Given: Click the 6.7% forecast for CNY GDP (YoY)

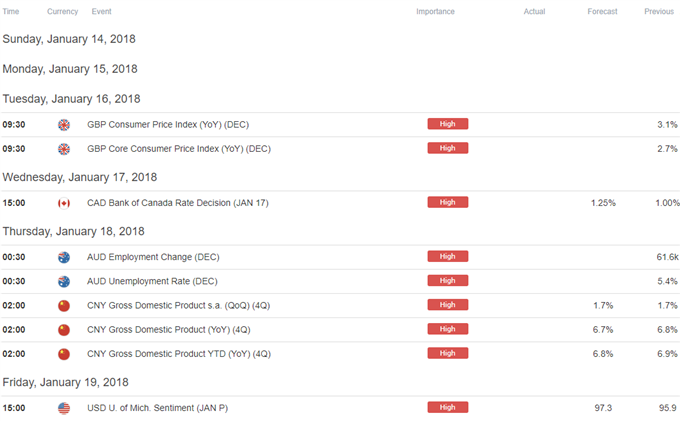Looking at the screenshot, I should pos(603,330).
